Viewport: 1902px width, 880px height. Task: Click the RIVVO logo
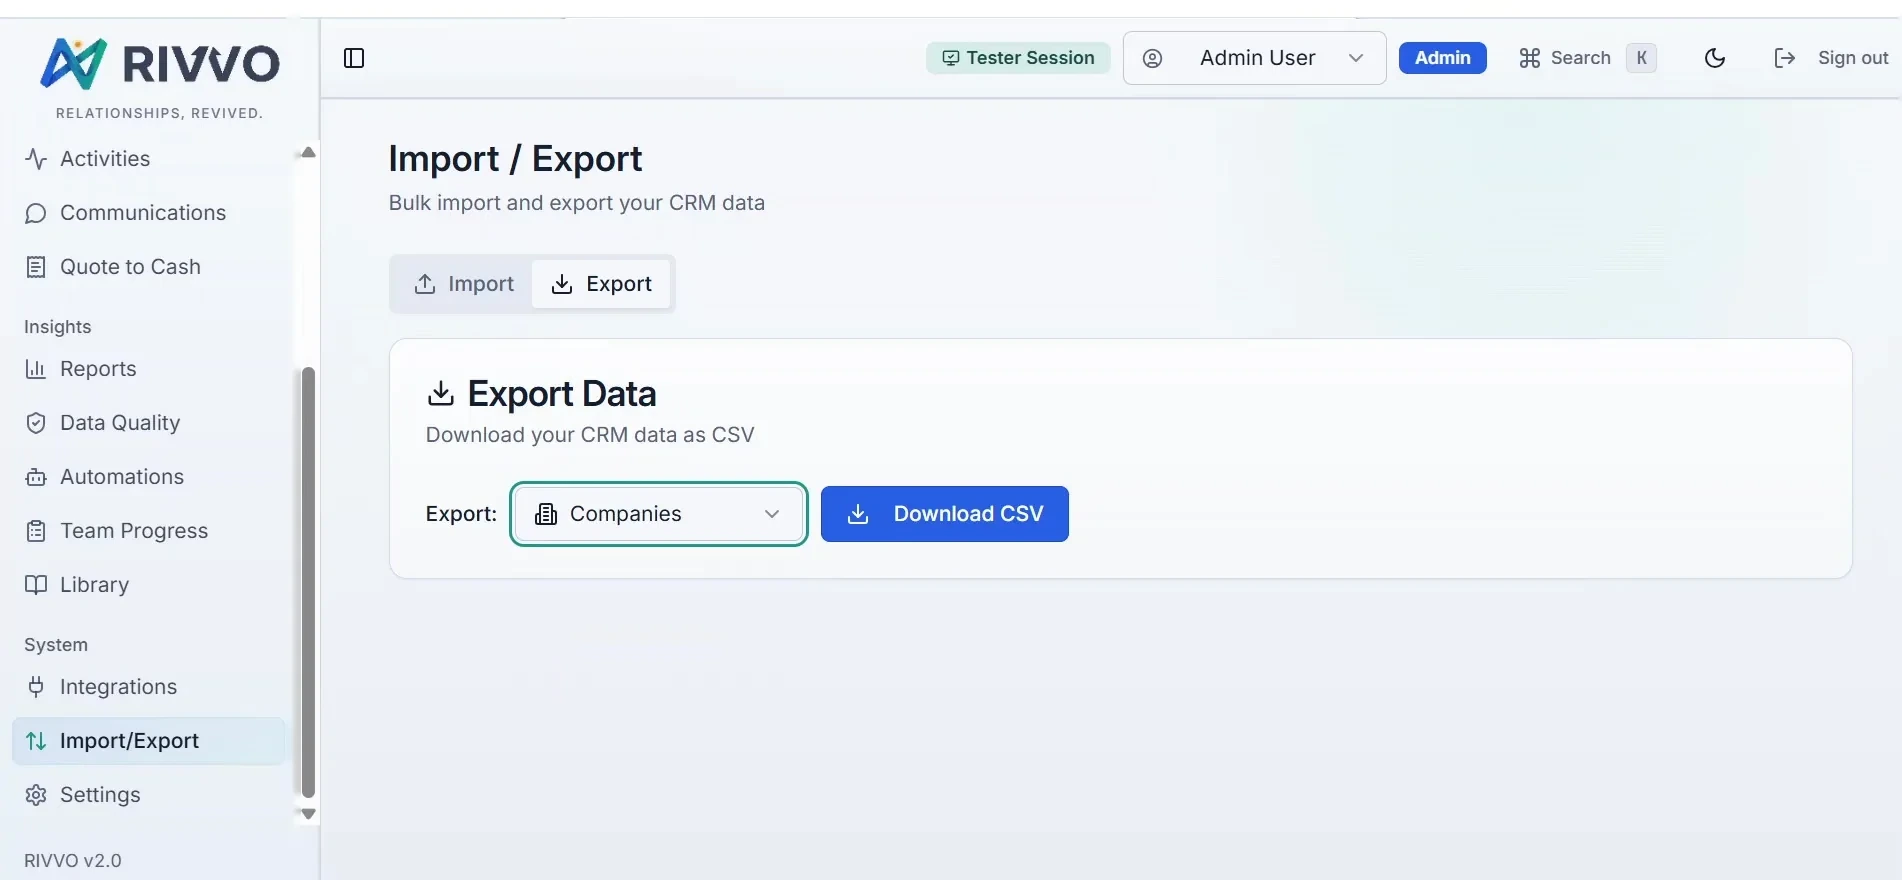pyautogui.click(x=160, y=64)
